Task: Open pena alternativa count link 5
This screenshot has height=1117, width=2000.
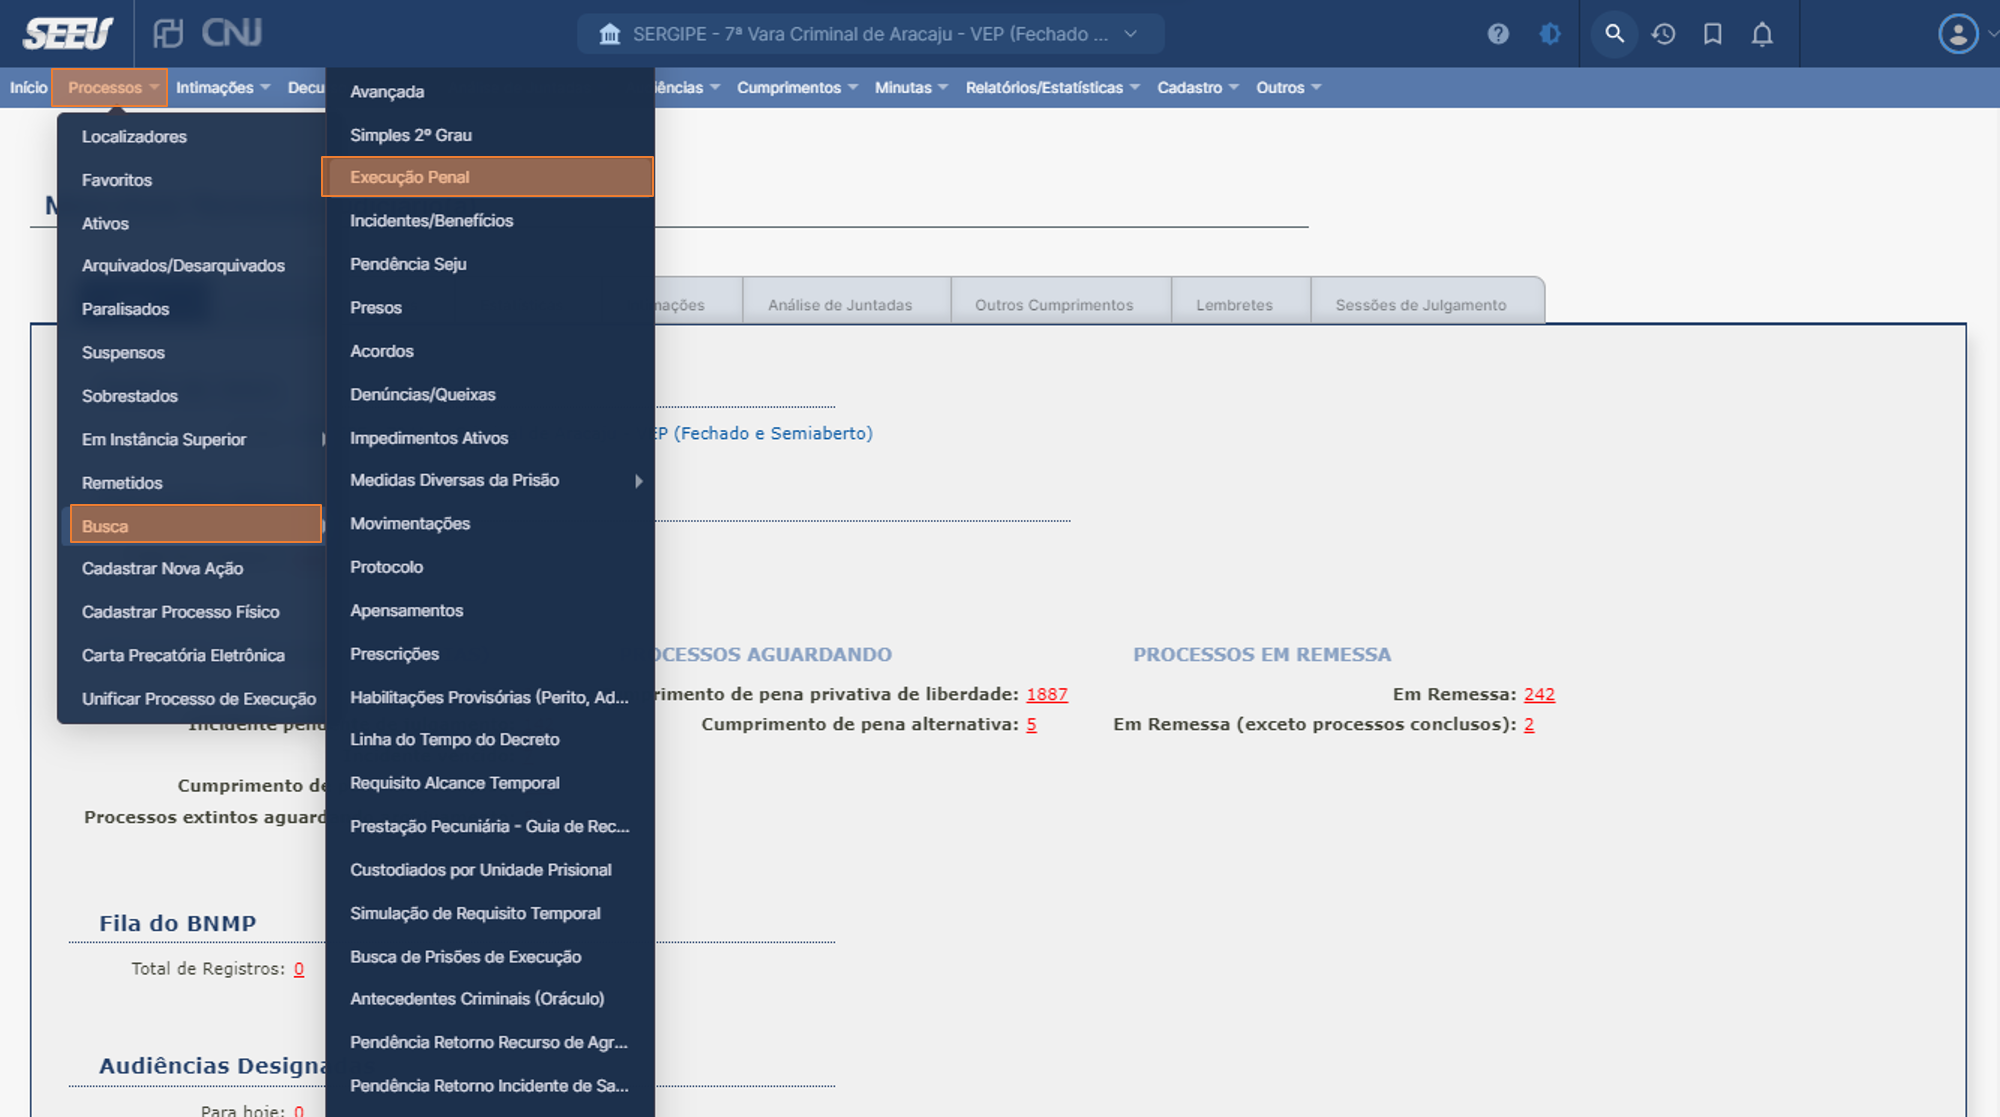Action: coord(1031,724)
